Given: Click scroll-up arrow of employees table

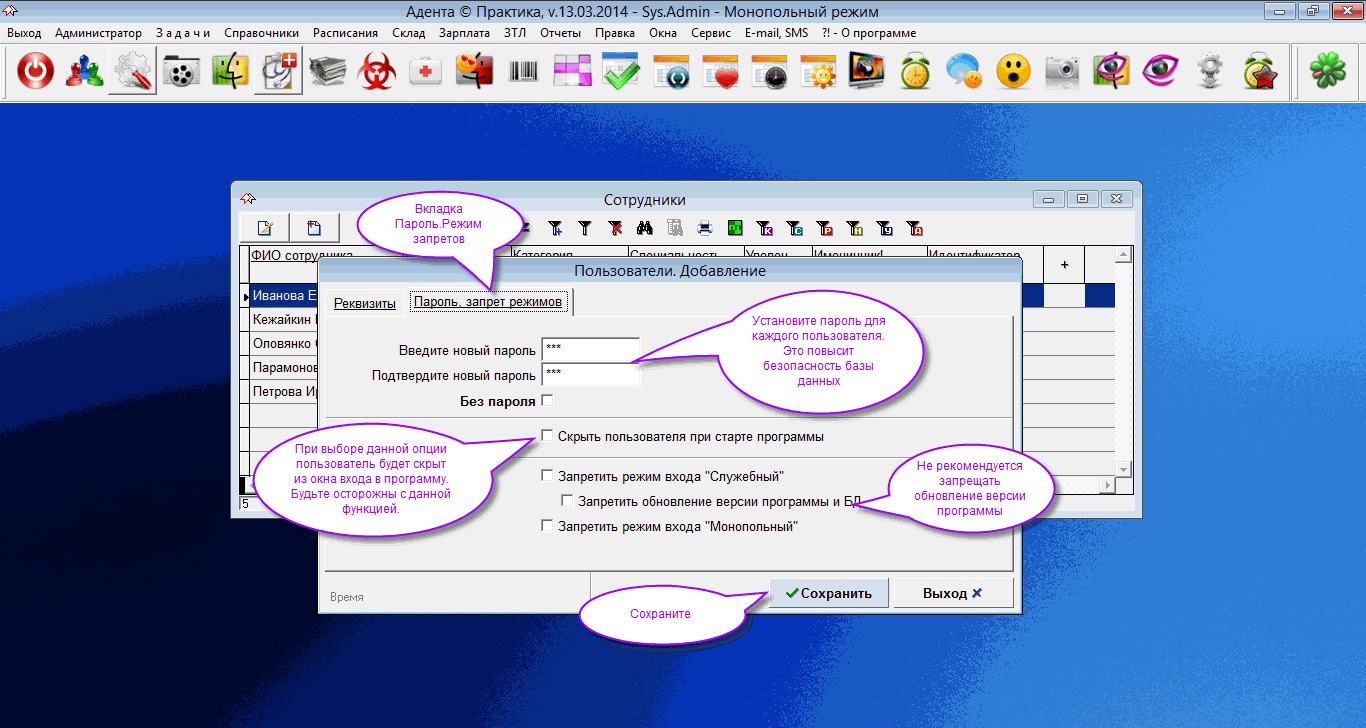Looking at the screenshot, I should 1123,256.
